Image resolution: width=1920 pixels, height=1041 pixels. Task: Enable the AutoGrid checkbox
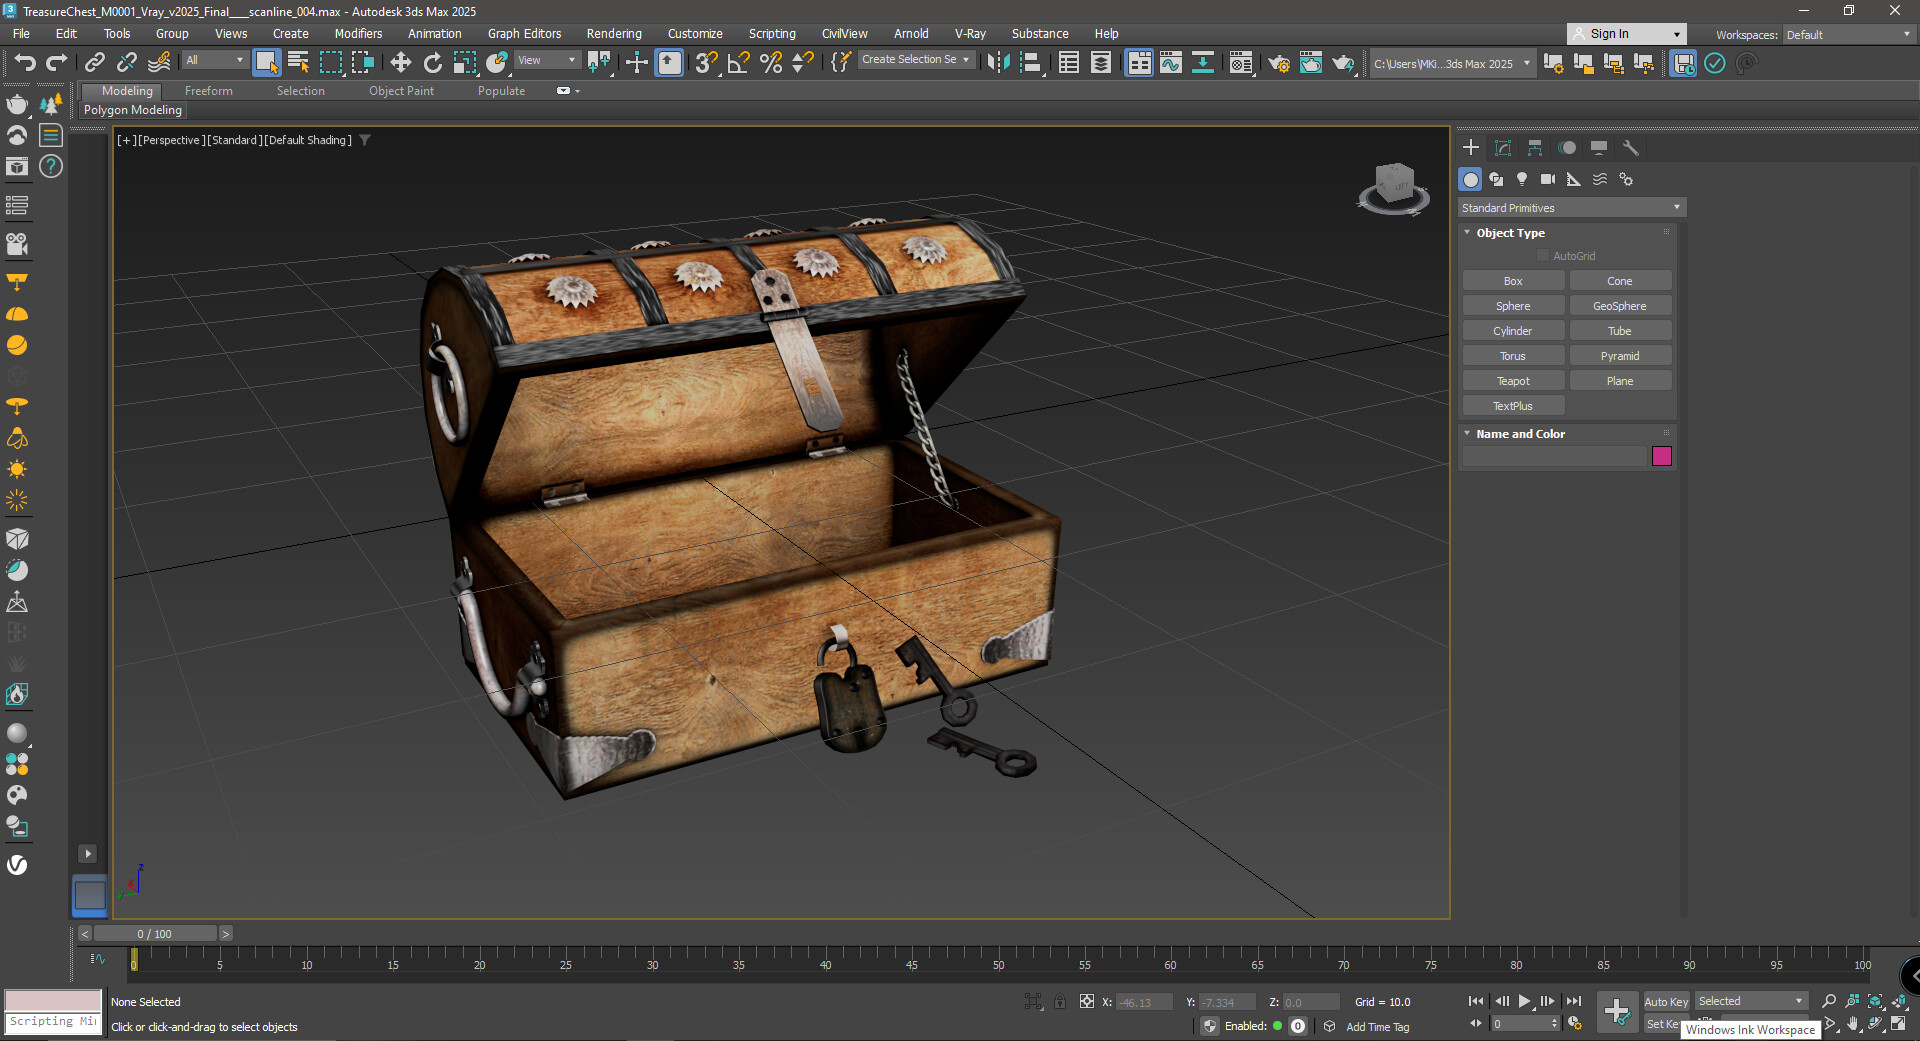coord(1543,255)
